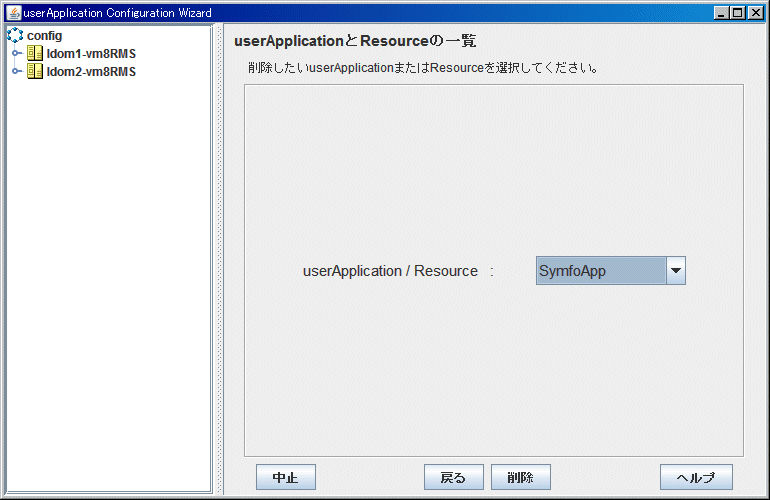Click the Java icon in title bar
770x500 pixels.
click(x=14, y=13)
